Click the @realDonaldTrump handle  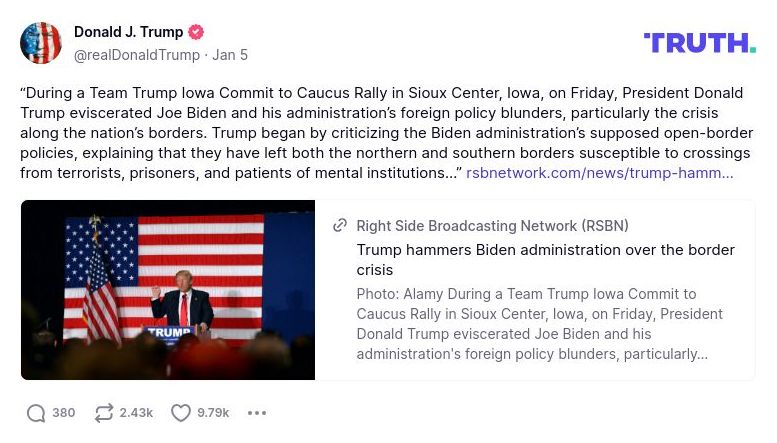(x=137, y=55)
